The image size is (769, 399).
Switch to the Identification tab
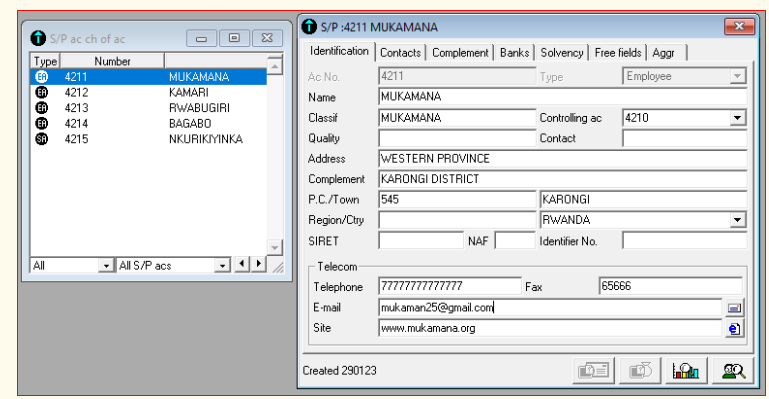pos(339,51)
